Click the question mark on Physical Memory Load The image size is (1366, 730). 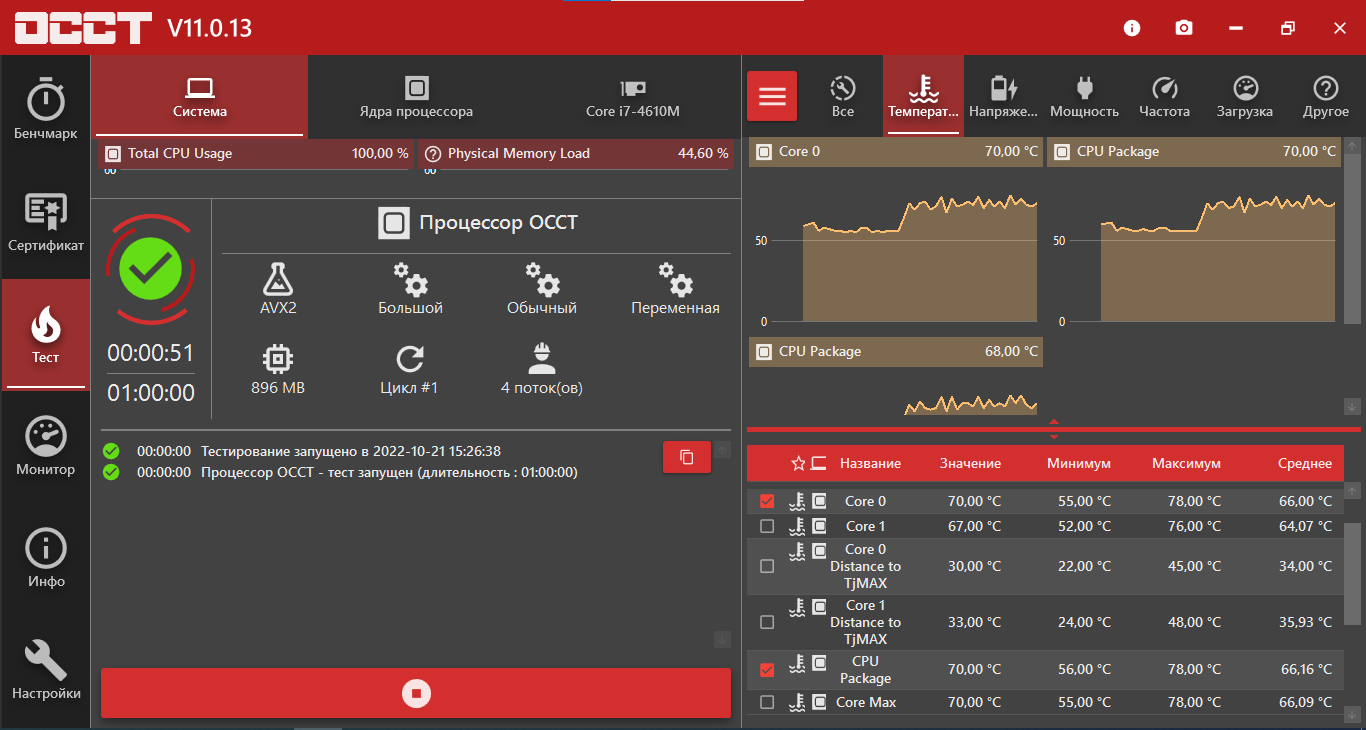(433, 154)
